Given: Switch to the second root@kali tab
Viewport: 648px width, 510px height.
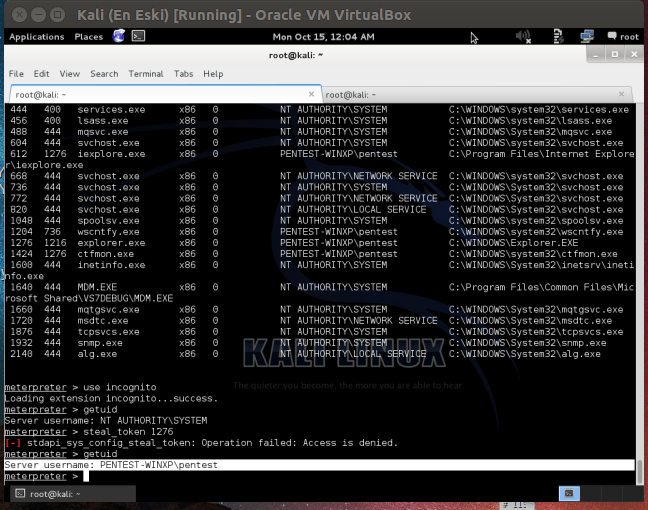Looking at the screenshot, I should pos(477,95).
